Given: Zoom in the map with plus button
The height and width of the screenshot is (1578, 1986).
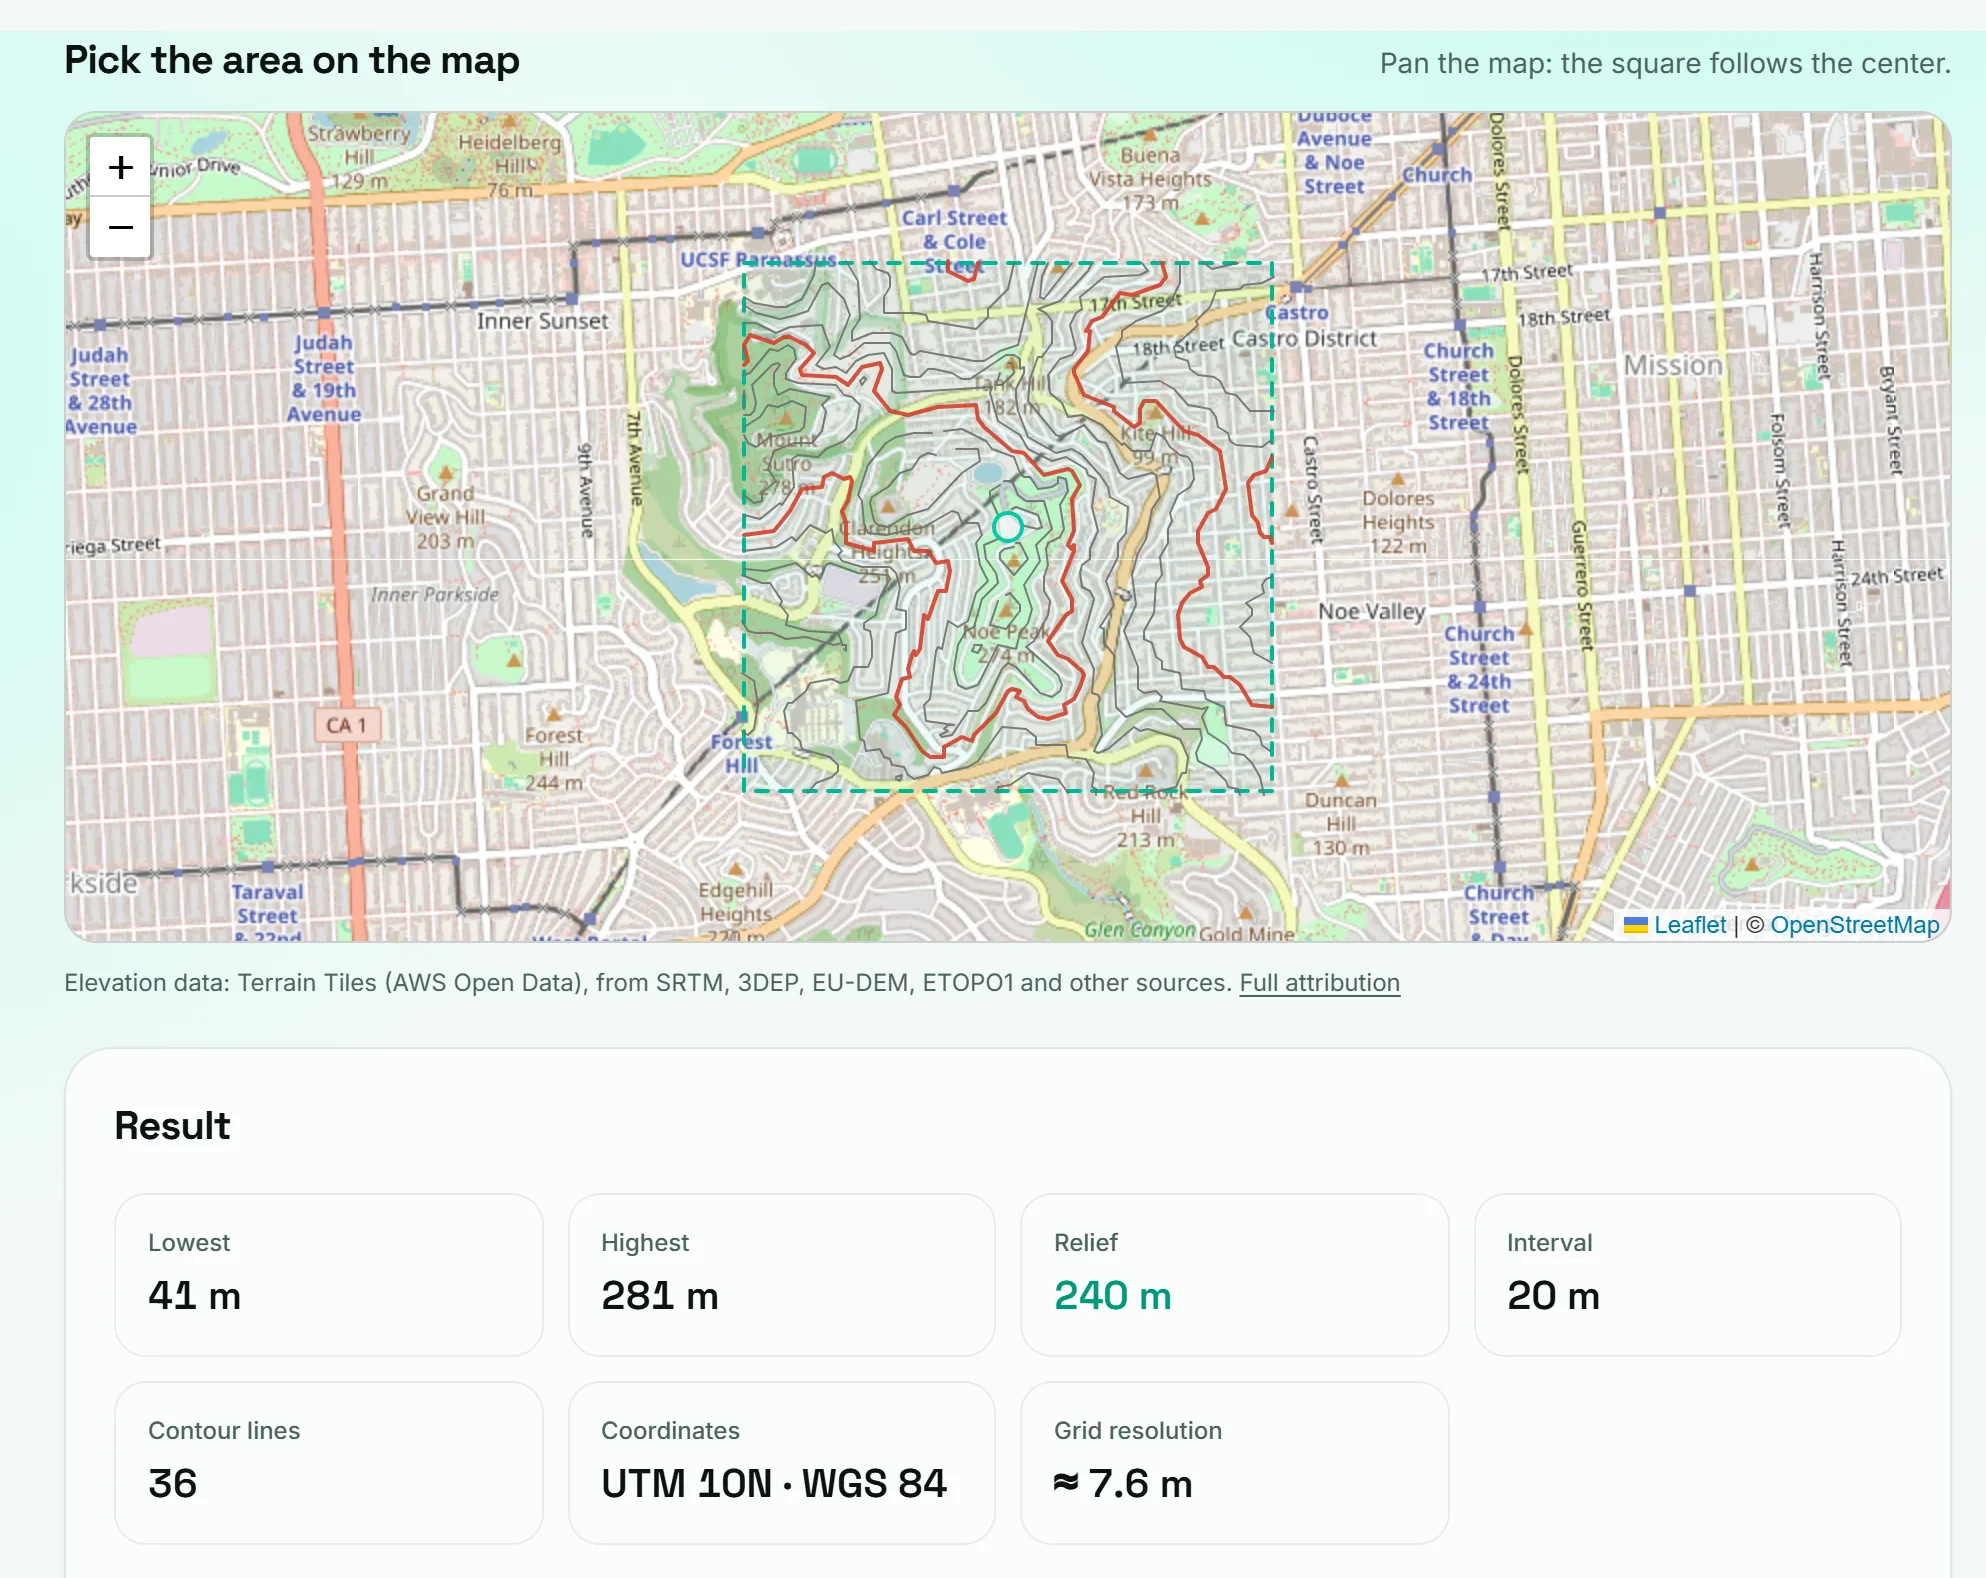Looking at the screenshot, I should 120,167.
